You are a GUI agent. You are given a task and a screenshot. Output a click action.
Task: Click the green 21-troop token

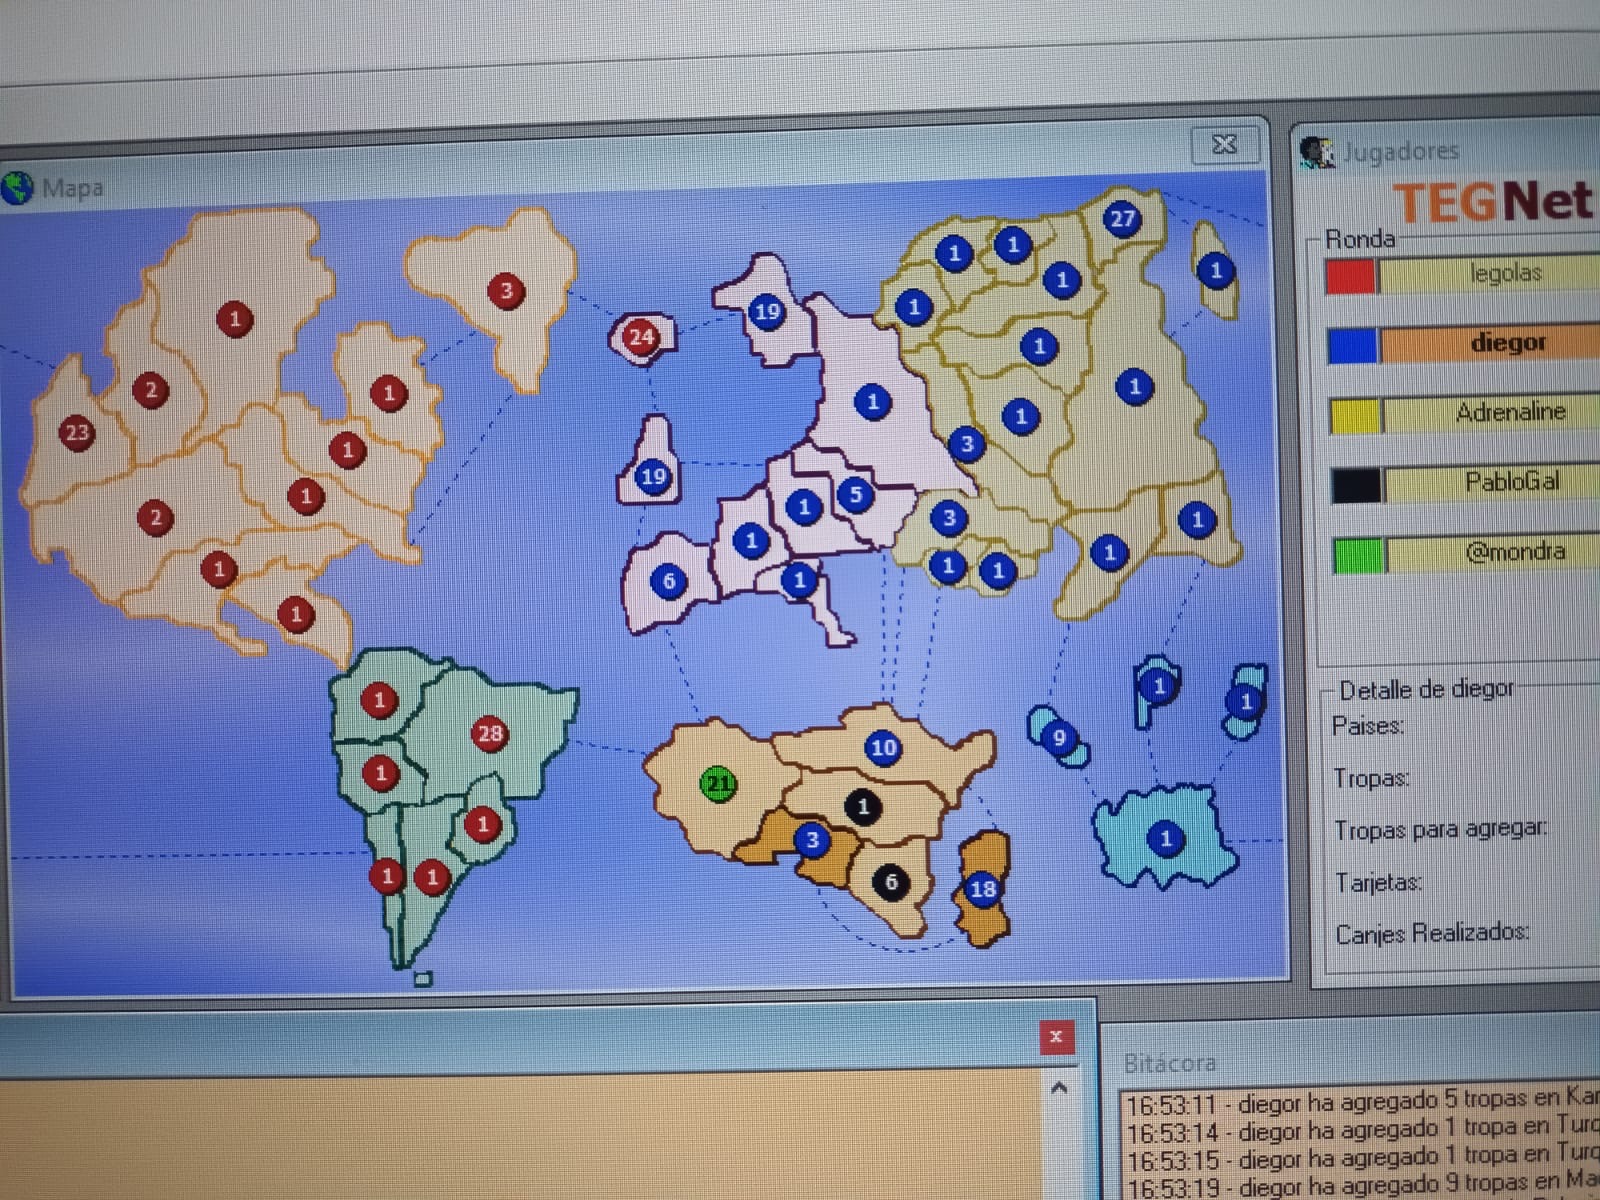[x=718, y=784]
